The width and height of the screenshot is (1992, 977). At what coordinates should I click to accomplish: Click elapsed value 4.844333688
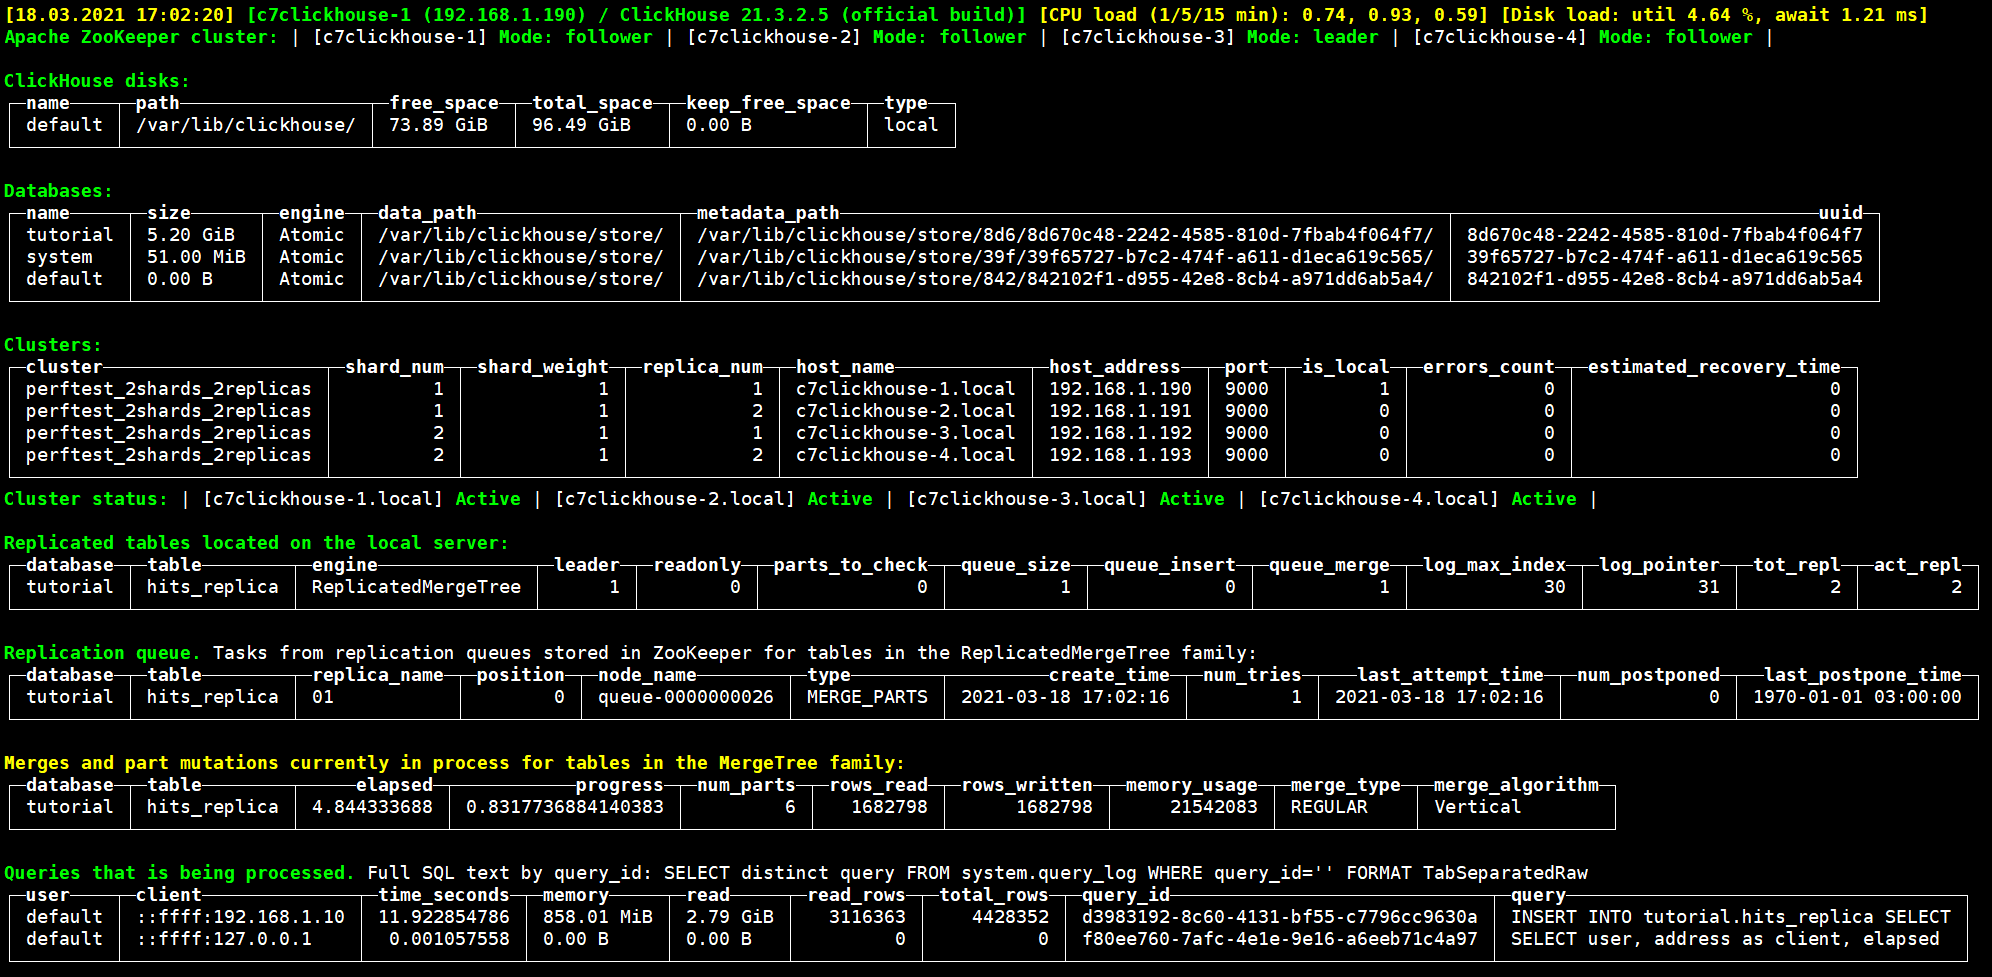[372, 807]
